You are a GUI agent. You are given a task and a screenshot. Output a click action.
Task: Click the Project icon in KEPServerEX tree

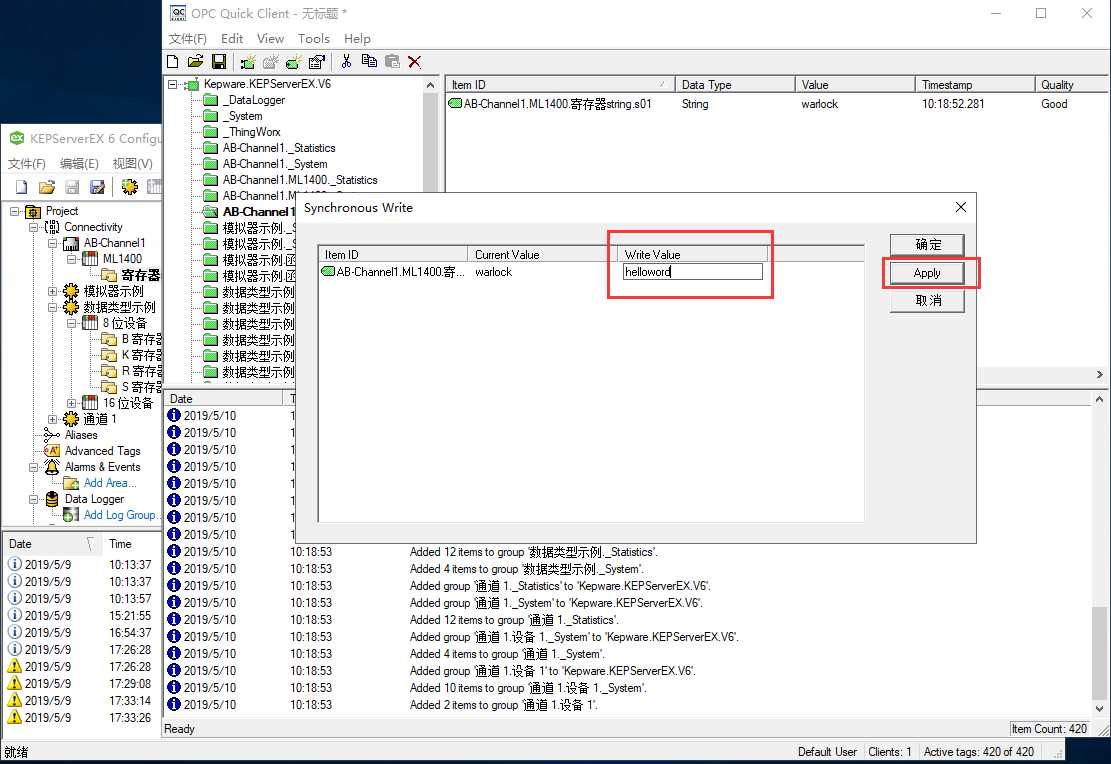33,211
